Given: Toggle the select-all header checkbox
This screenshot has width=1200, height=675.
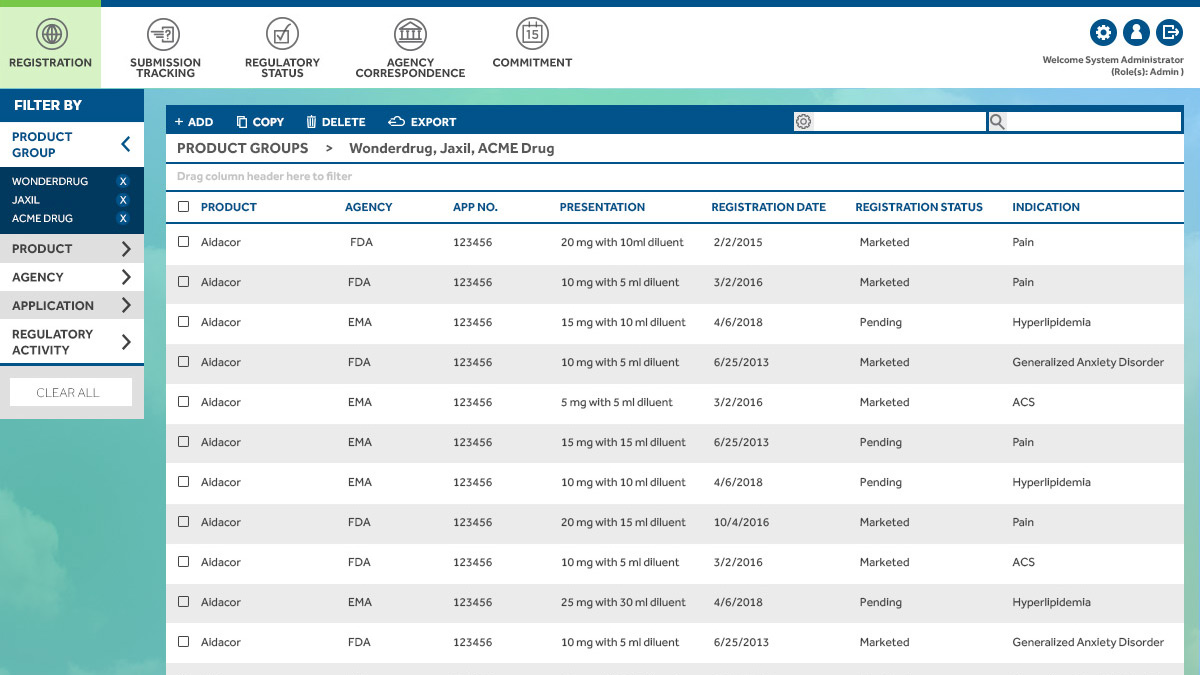Looking at the screenshot, I should 183,207.
